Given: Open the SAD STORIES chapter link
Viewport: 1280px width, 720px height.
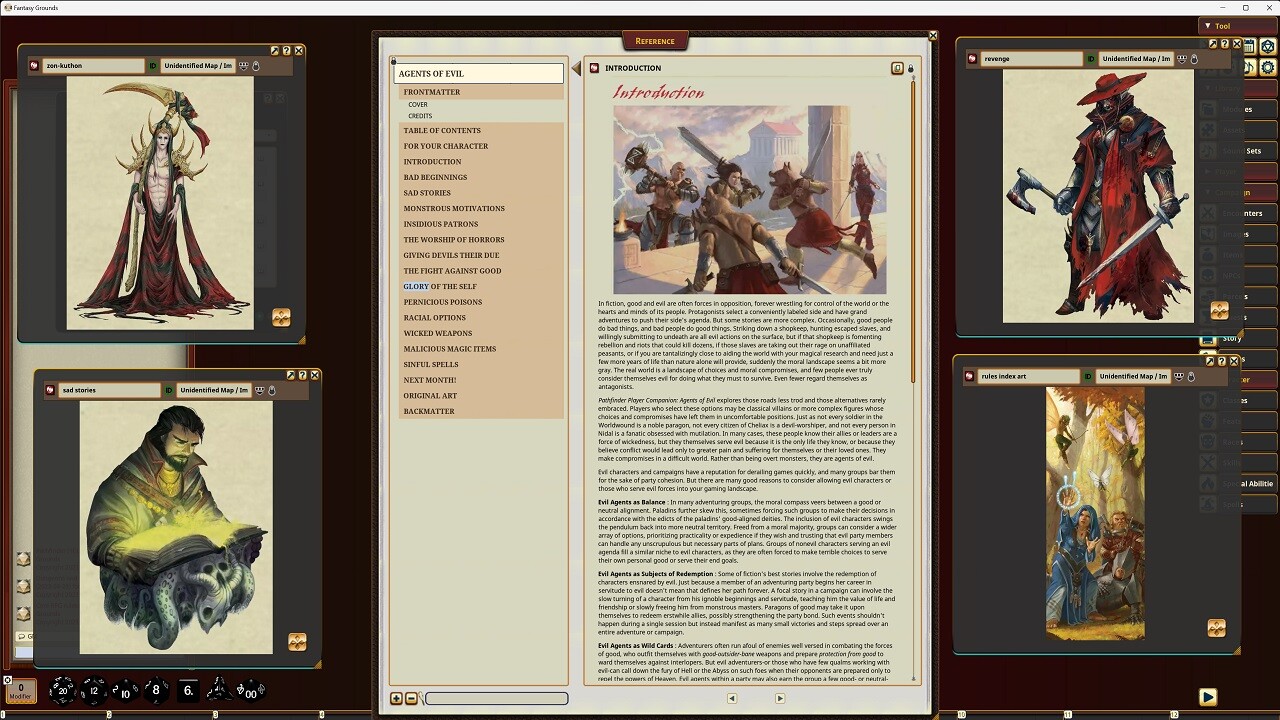Looking at the screenshot, I should (x=428, y=192).
